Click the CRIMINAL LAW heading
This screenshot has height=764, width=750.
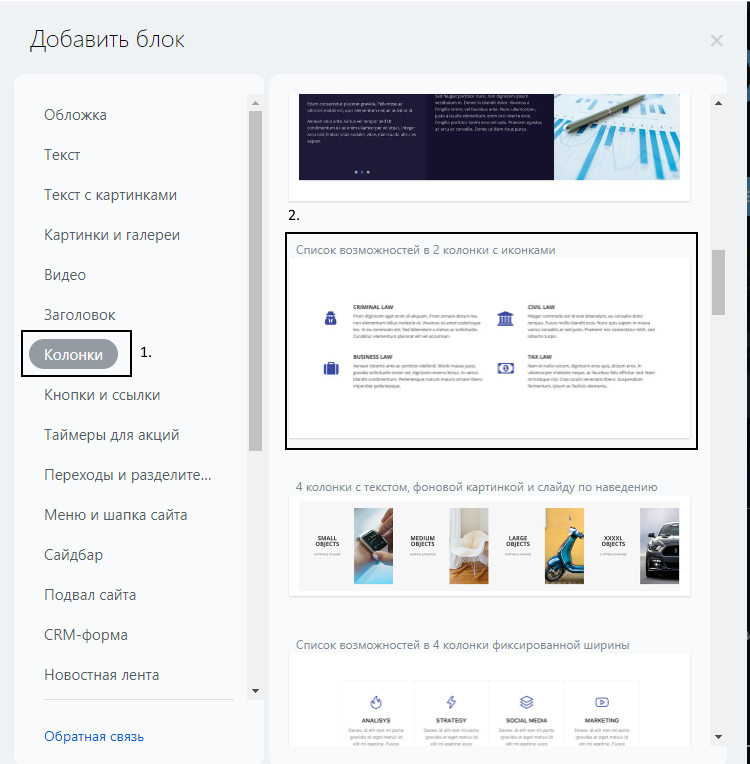point(373,307)
